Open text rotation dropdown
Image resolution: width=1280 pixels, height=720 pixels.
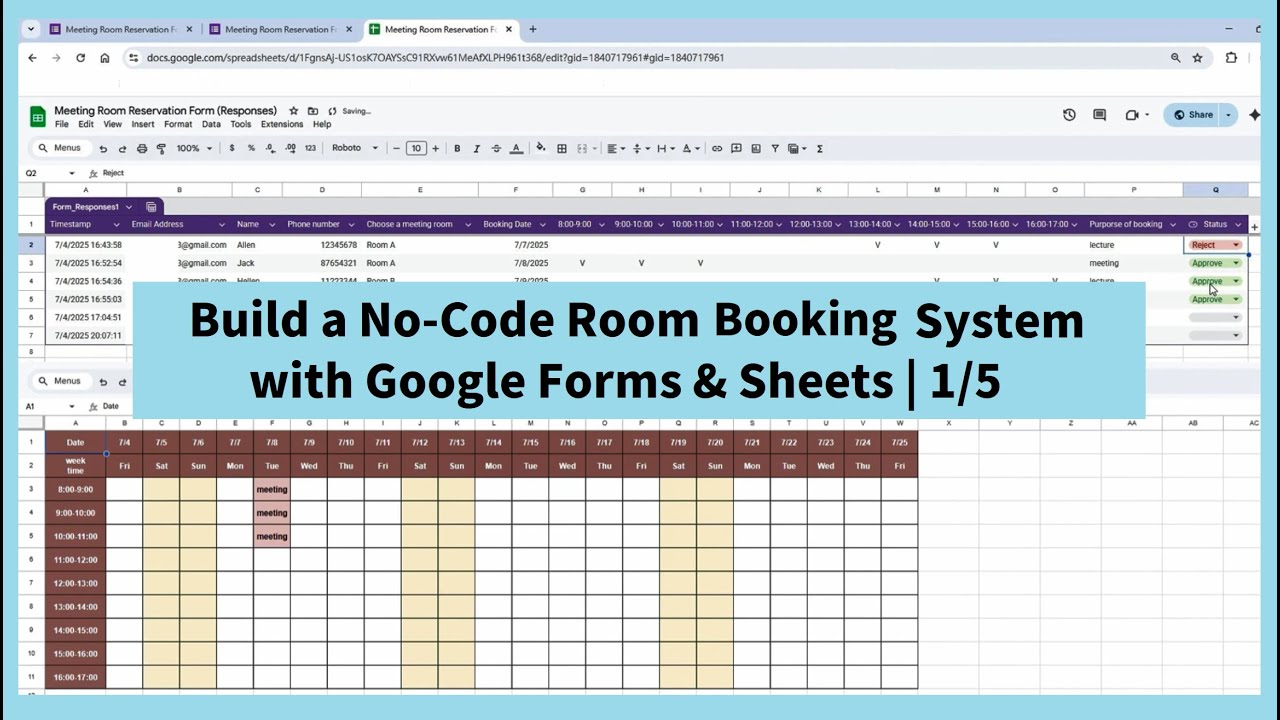692,148
